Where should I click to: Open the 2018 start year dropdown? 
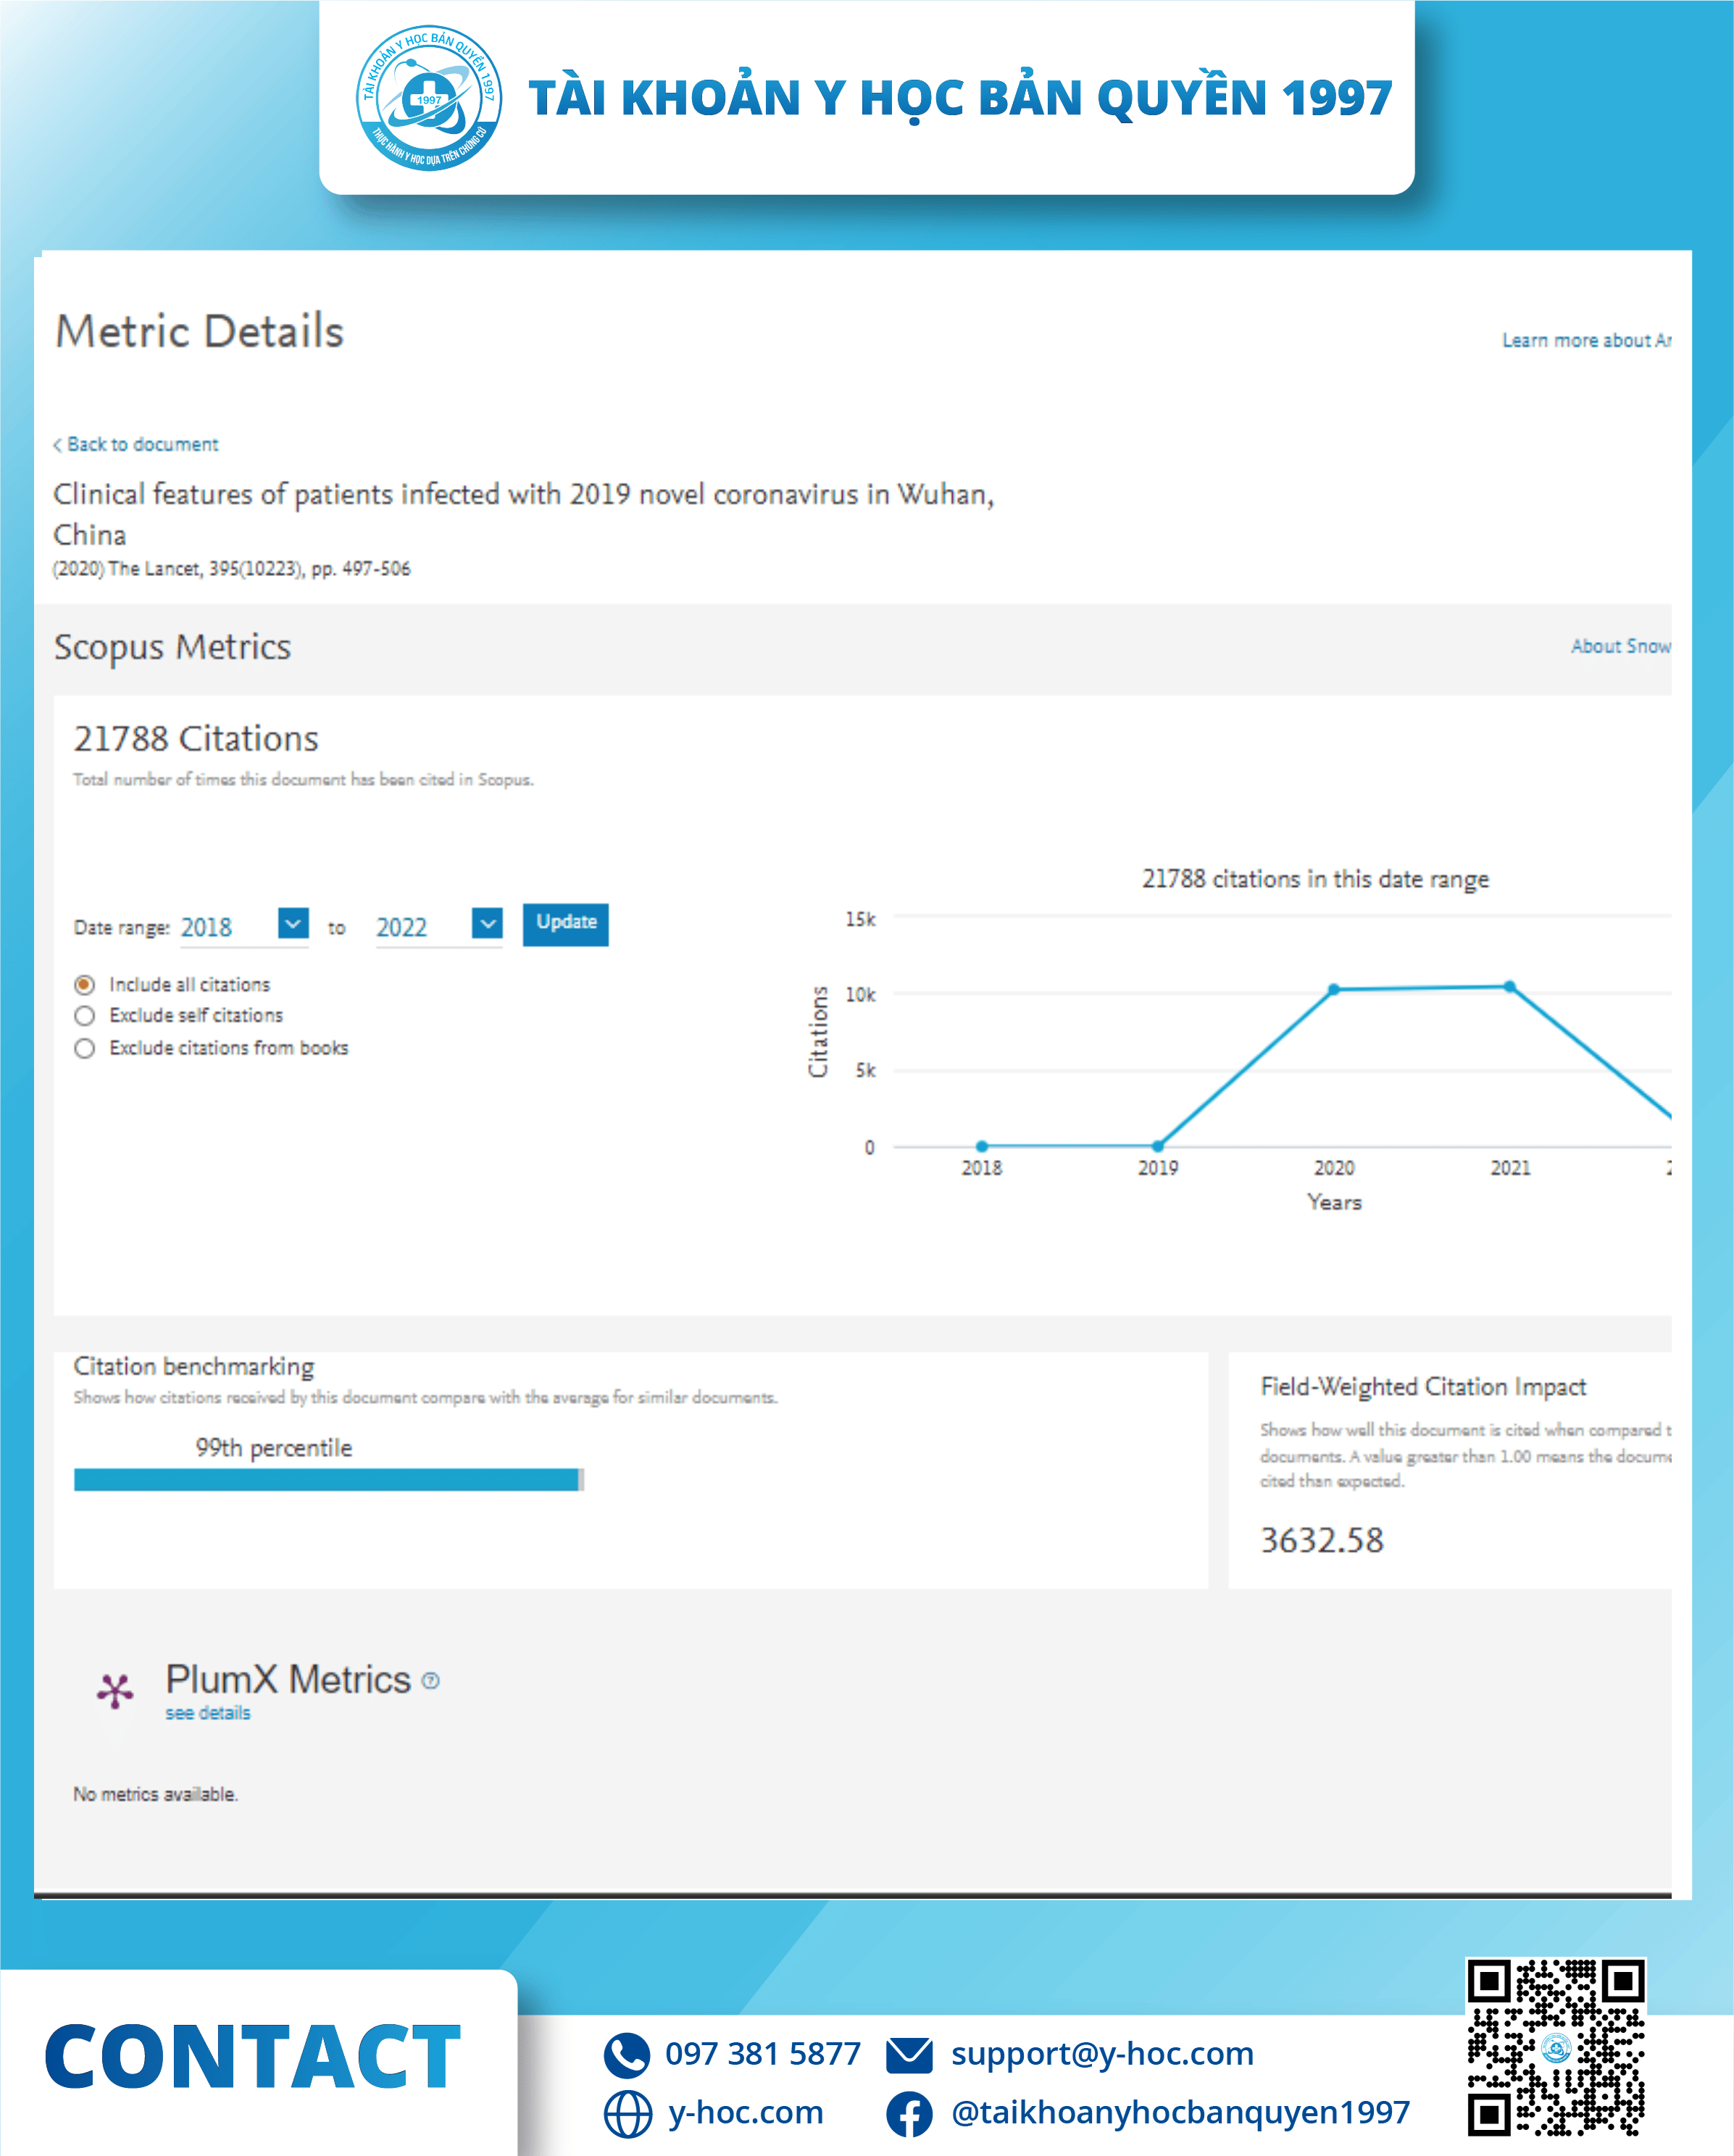click(293, 923)
